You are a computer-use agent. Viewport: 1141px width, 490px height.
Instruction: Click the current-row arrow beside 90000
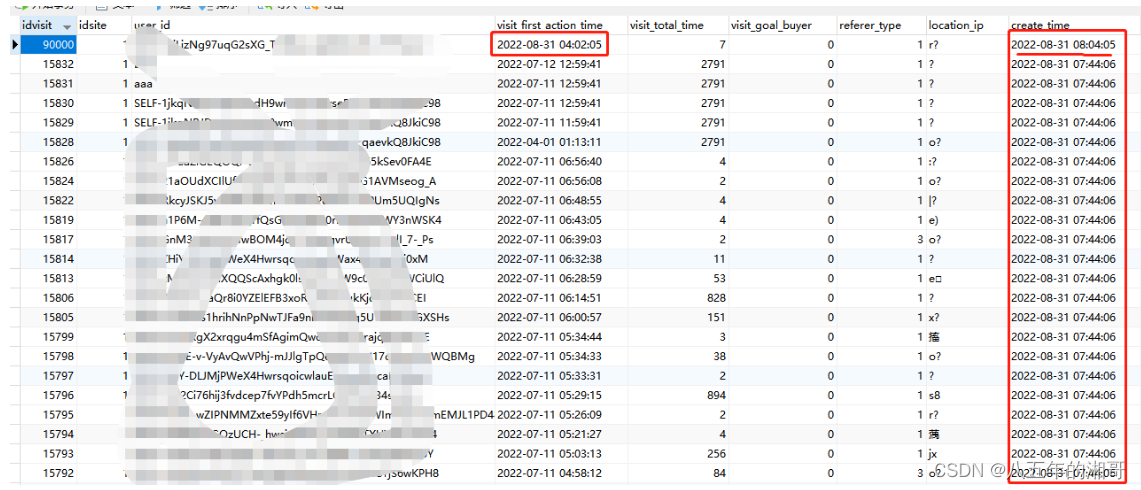(13, 44)
